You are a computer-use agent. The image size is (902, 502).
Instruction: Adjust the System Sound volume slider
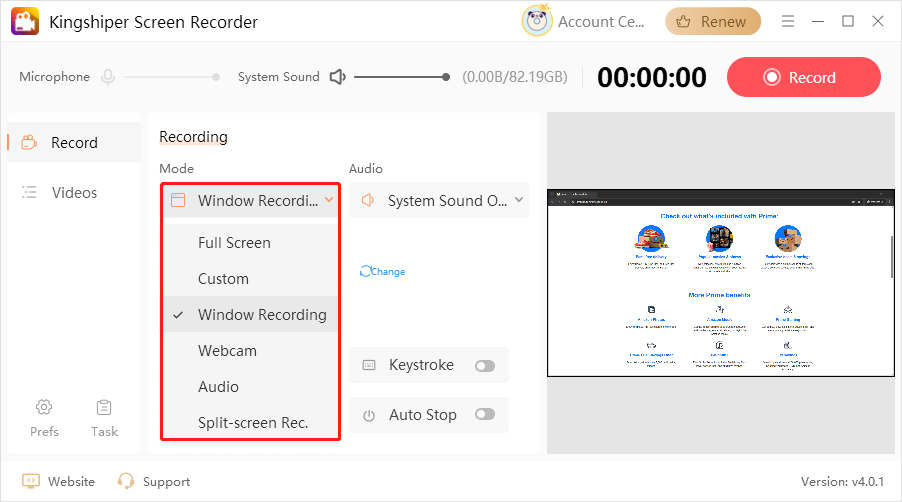[x=402, y=76]
